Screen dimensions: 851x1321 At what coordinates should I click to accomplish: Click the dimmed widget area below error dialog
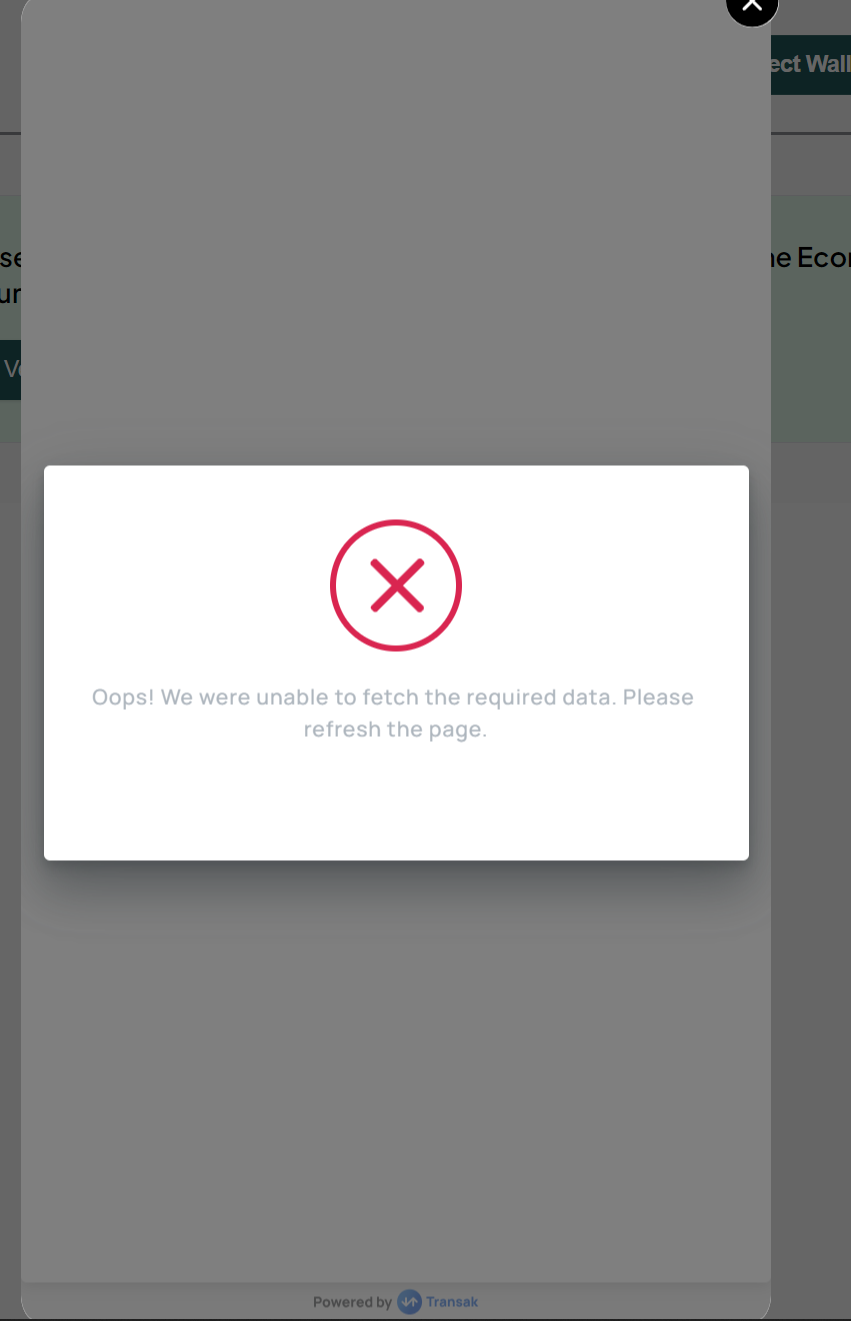point(396,1070)
